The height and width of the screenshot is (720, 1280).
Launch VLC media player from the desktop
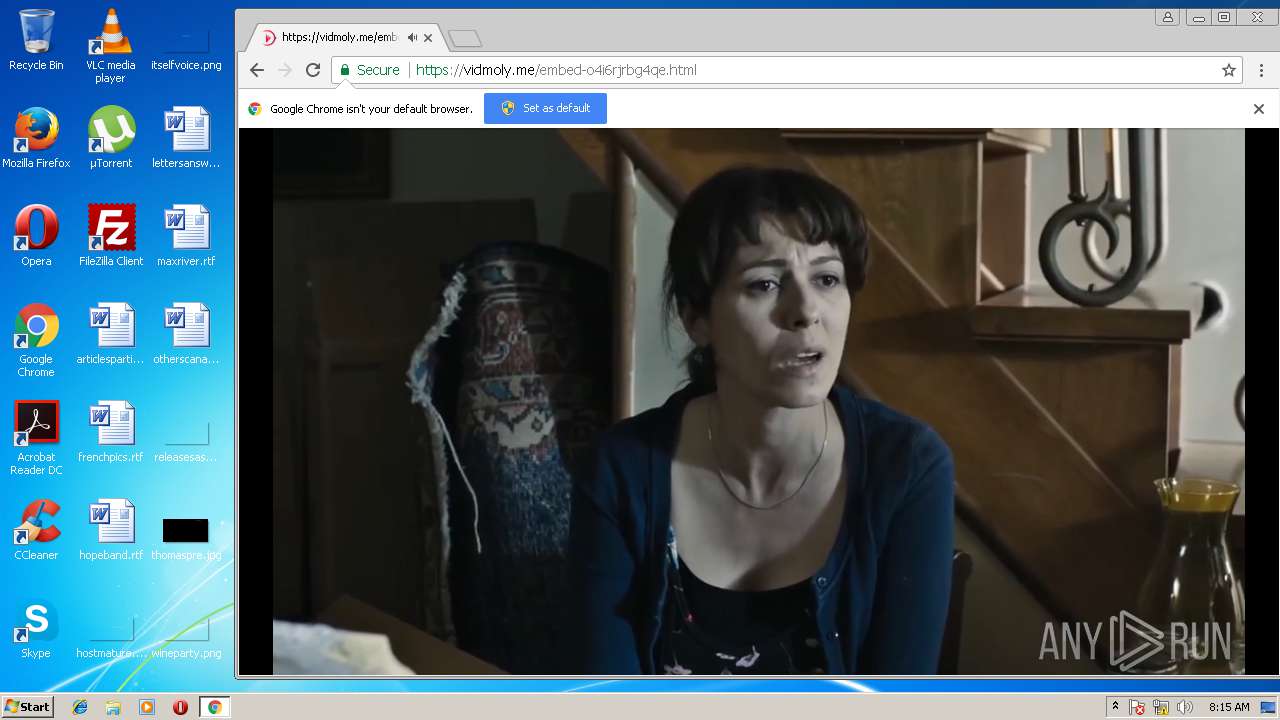pyautogui.click(x=110, y=45)
